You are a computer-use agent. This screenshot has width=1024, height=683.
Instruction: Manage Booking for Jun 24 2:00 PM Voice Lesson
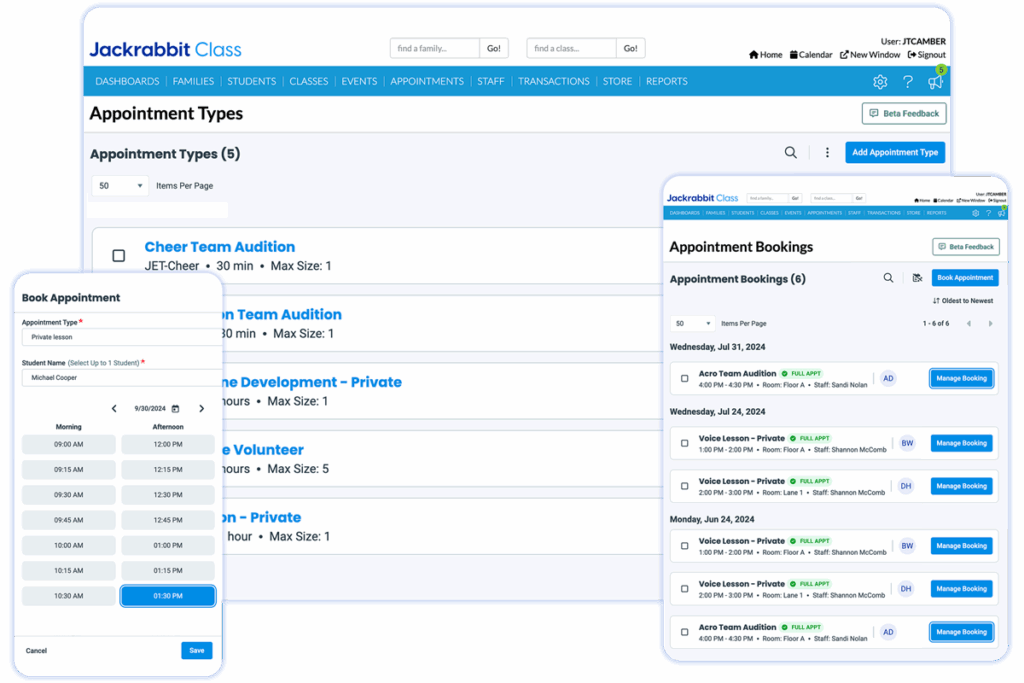click(x=961, y=589)
